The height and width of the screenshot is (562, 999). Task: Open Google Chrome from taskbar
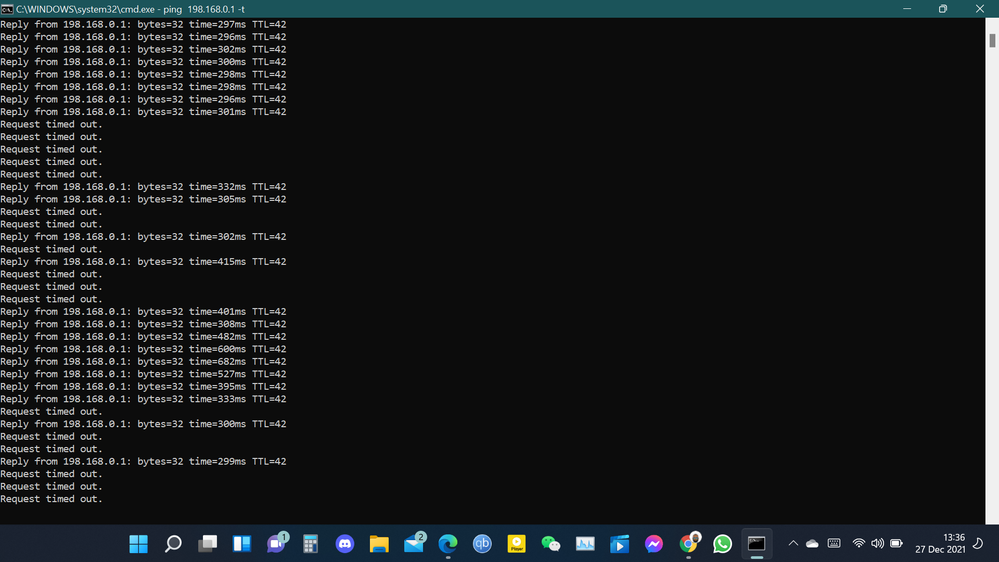point(689,544)
